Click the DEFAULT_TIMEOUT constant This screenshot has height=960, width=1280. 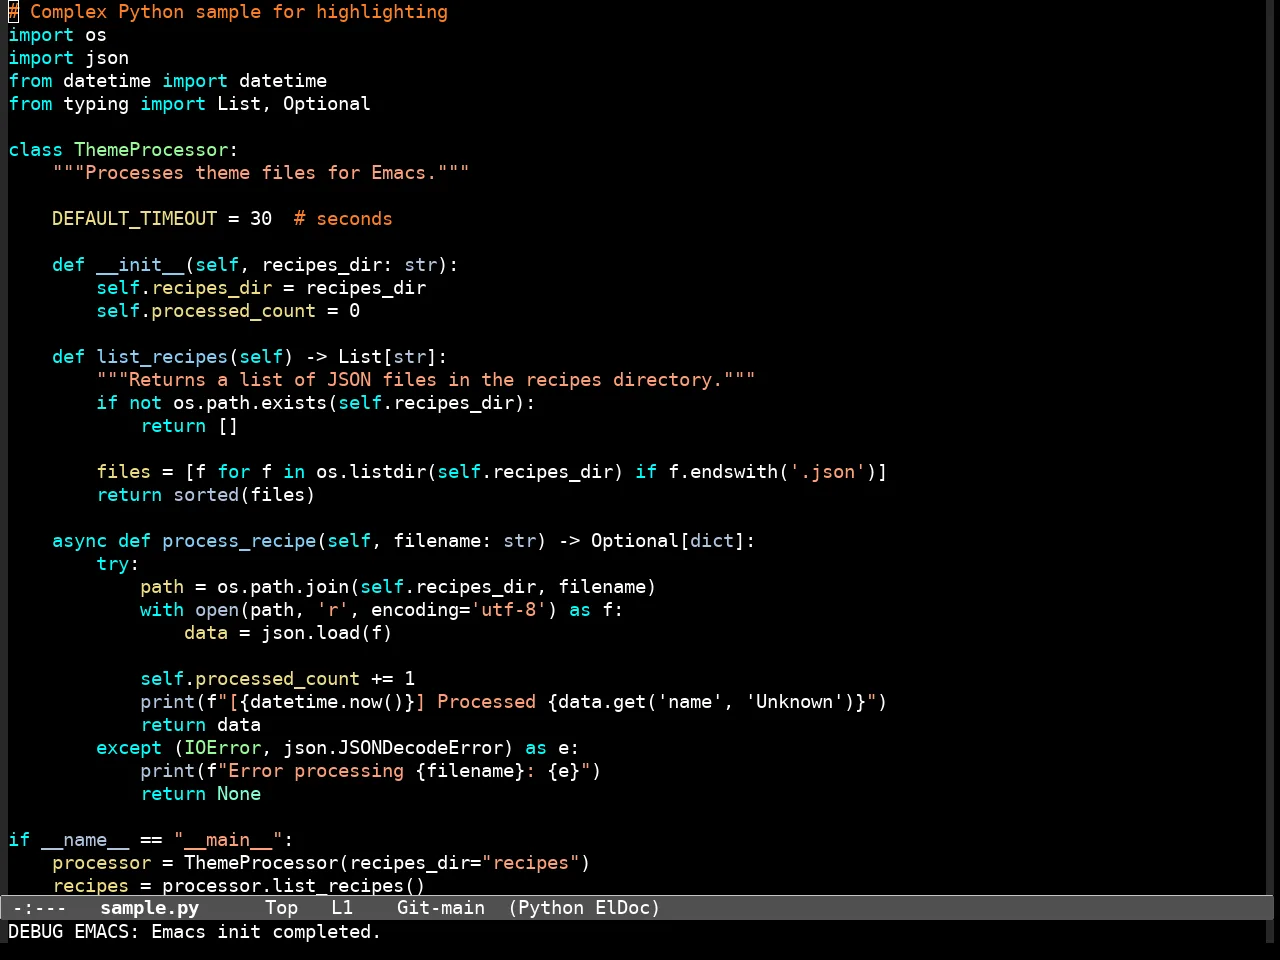coord(134,219)
